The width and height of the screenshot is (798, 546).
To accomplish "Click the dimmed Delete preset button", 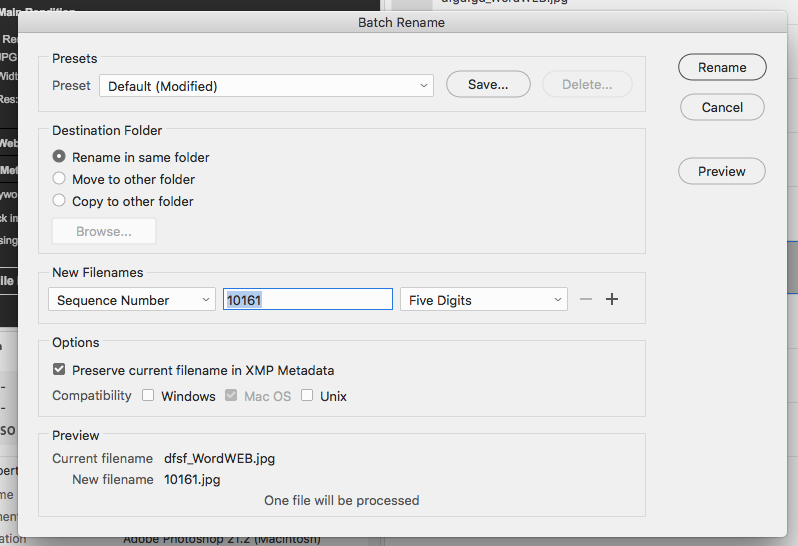I will [x=587, y=84].
